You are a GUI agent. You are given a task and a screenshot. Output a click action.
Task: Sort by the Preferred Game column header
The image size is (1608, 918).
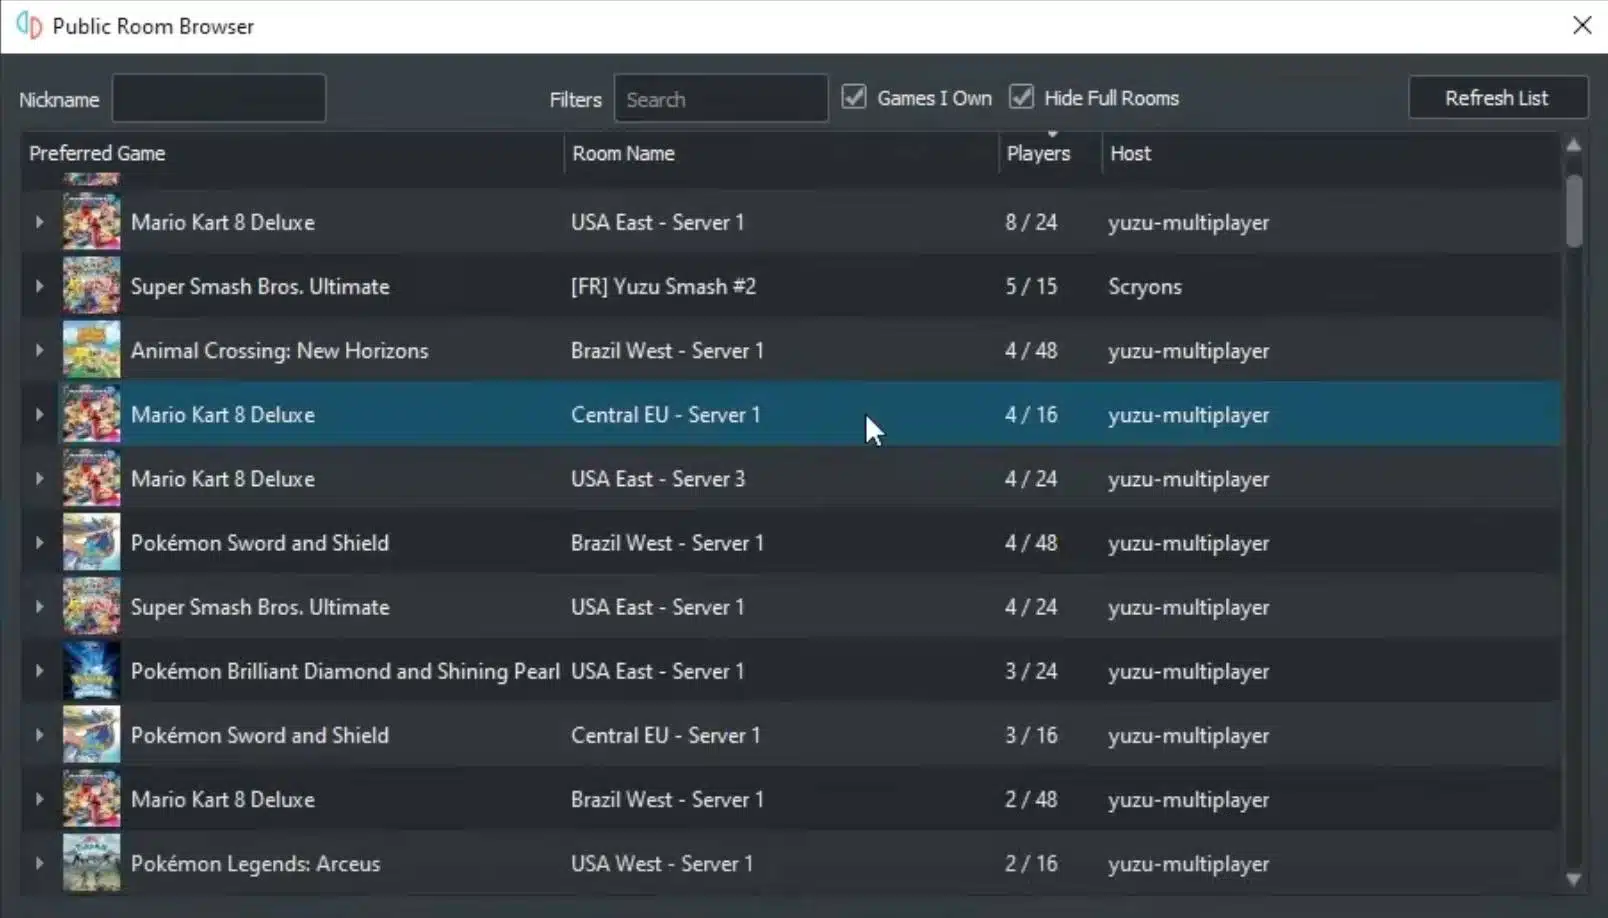(292, 153)
